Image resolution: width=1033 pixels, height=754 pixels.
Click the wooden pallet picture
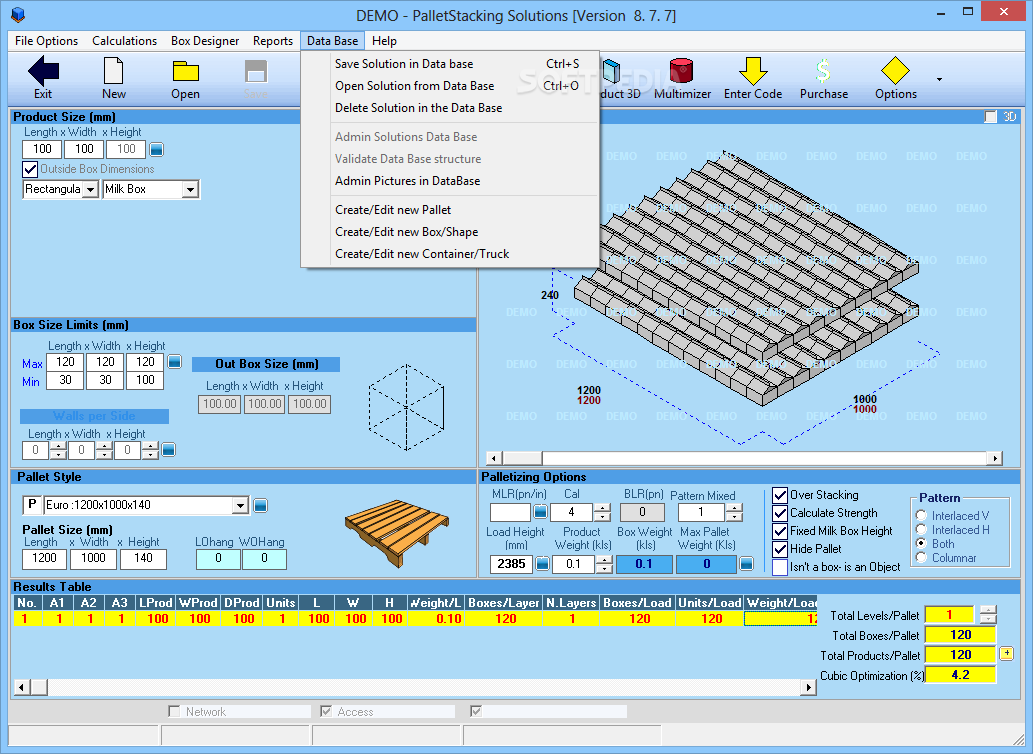click(x=397, y=532)
